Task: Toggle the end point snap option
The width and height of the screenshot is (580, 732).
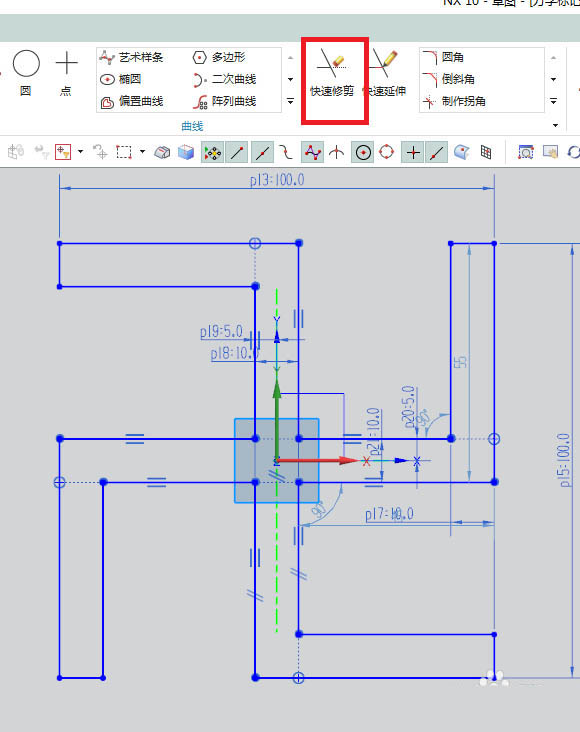Action: pyautogui.click(x=237, y=152)
